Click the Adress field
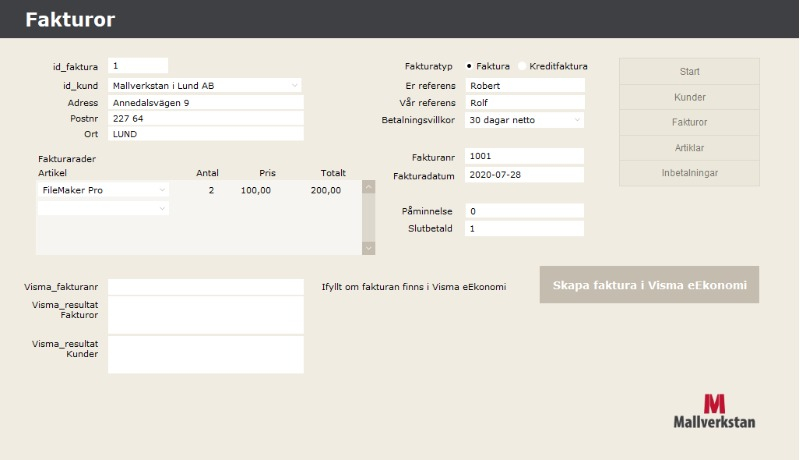Viewport: 800px width, 460px height. [206, 103]
